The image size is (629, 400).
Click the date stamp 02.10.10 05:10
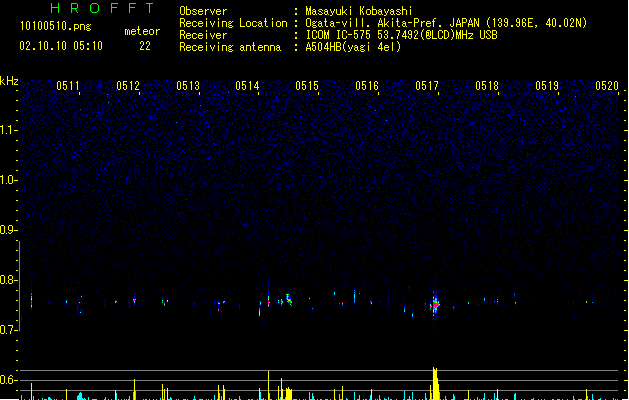(x=61, y=46)
